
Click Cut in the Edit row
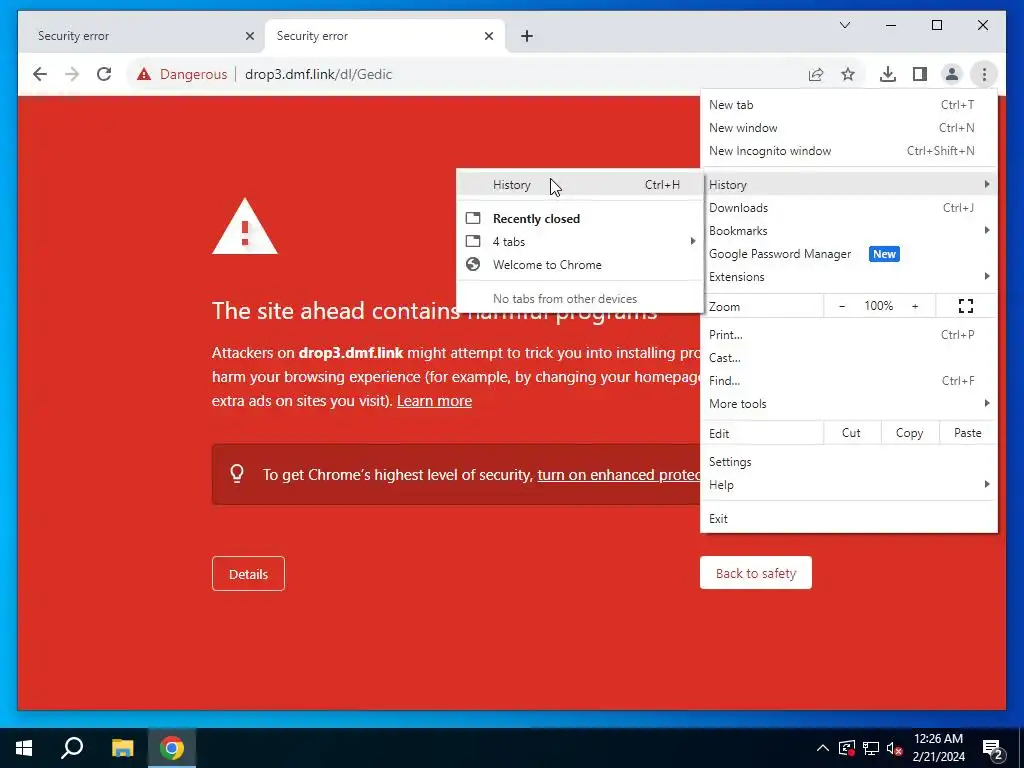tap(851, 432)
